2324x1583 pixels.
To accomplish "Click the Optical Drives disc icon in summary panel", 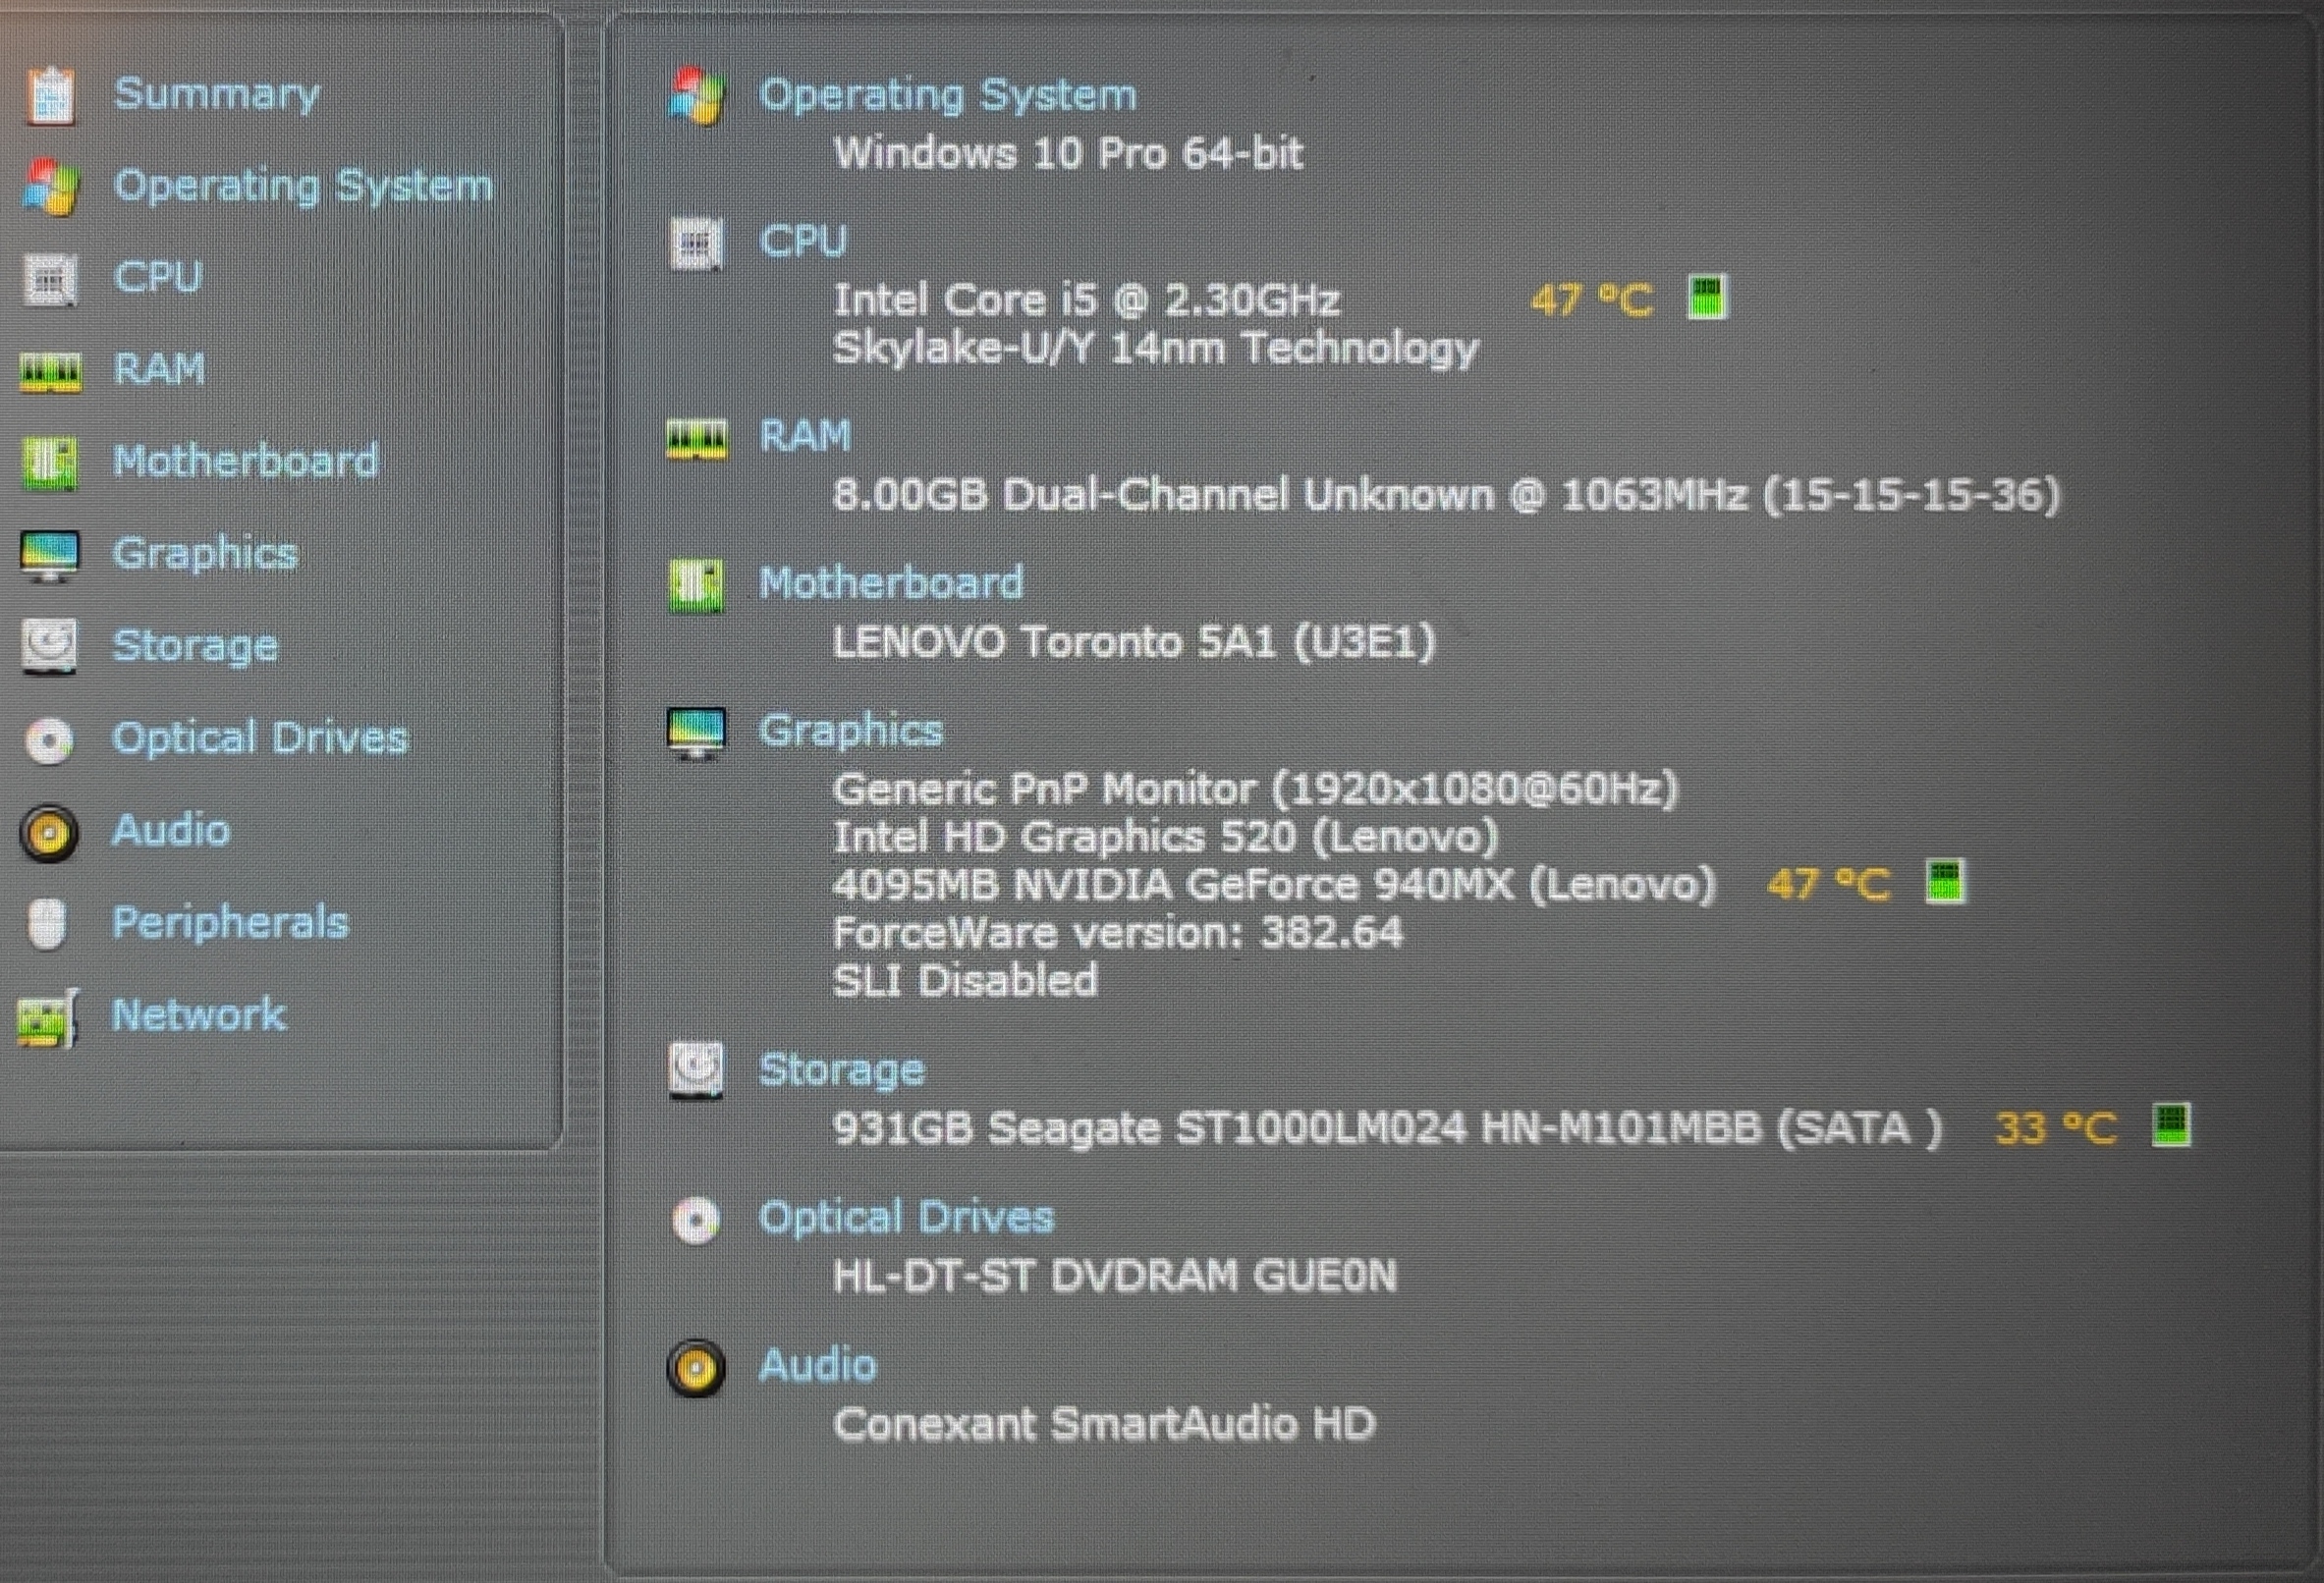I will click(x=696, y=1220).
